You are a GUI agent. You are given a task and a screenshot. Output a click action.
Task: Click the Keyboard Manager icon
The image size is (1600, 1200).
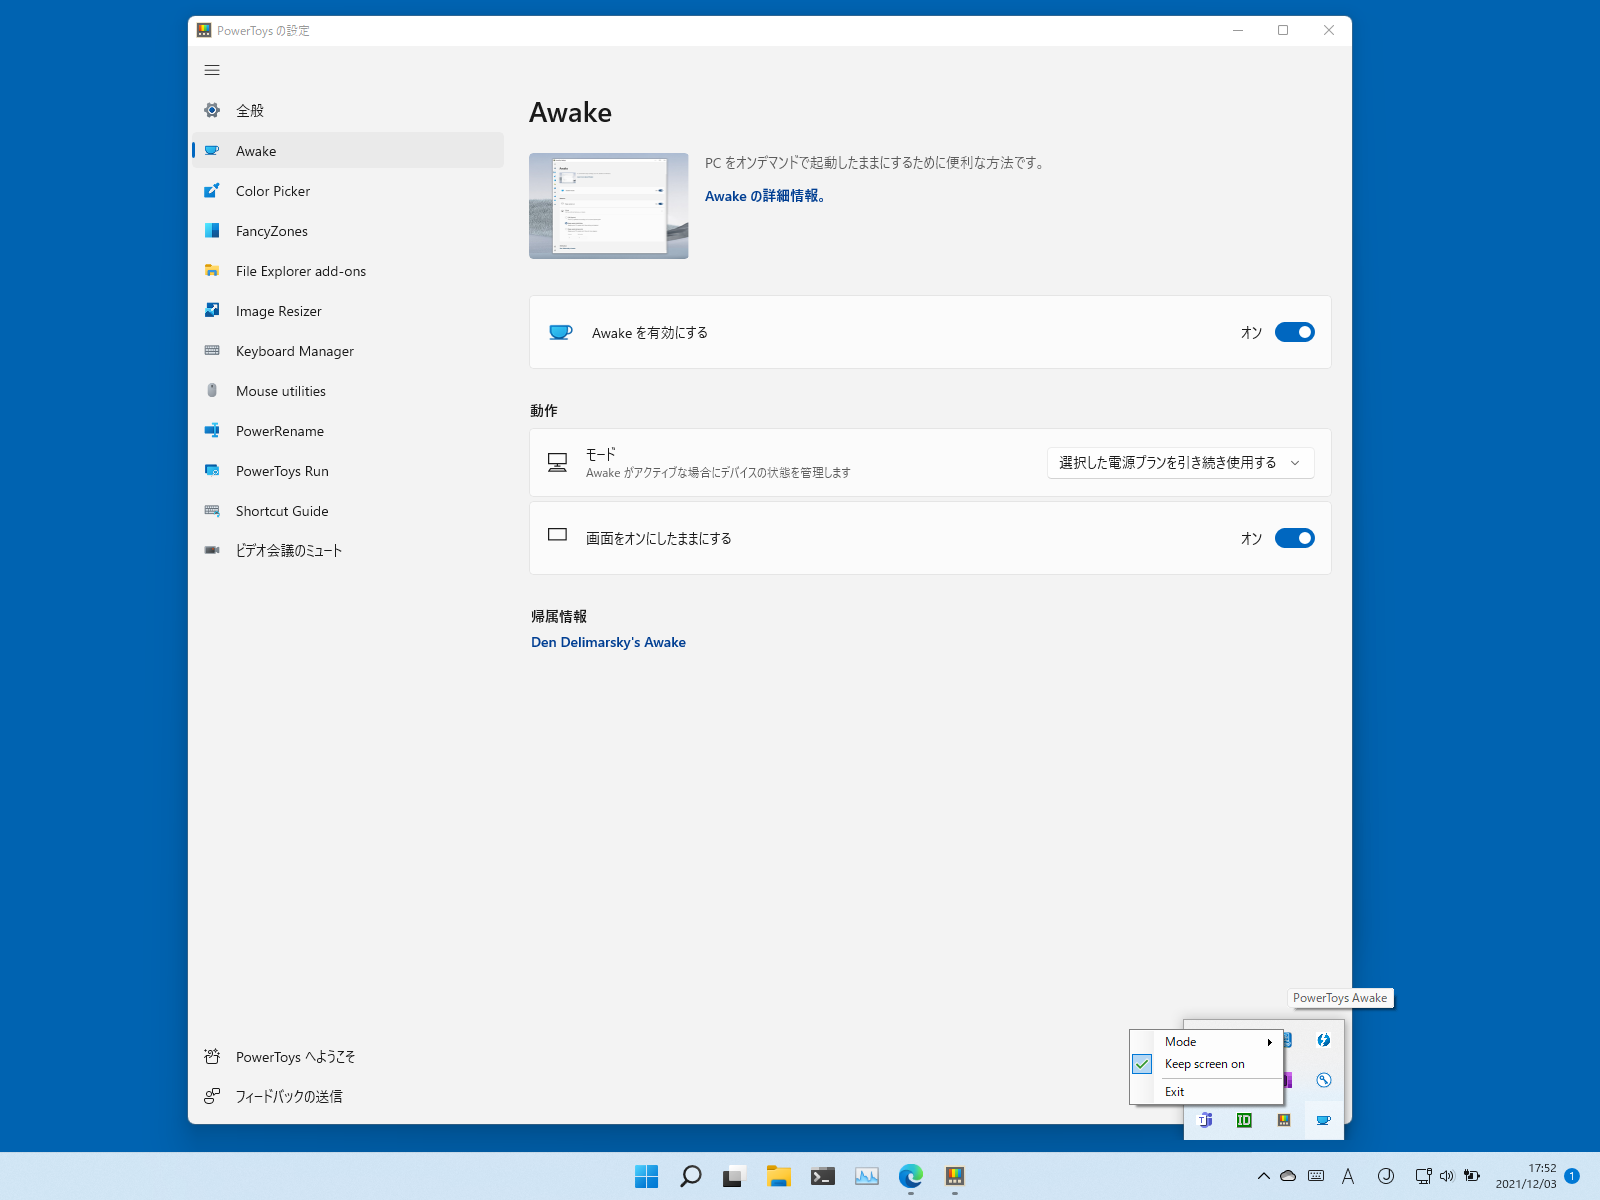212,351
